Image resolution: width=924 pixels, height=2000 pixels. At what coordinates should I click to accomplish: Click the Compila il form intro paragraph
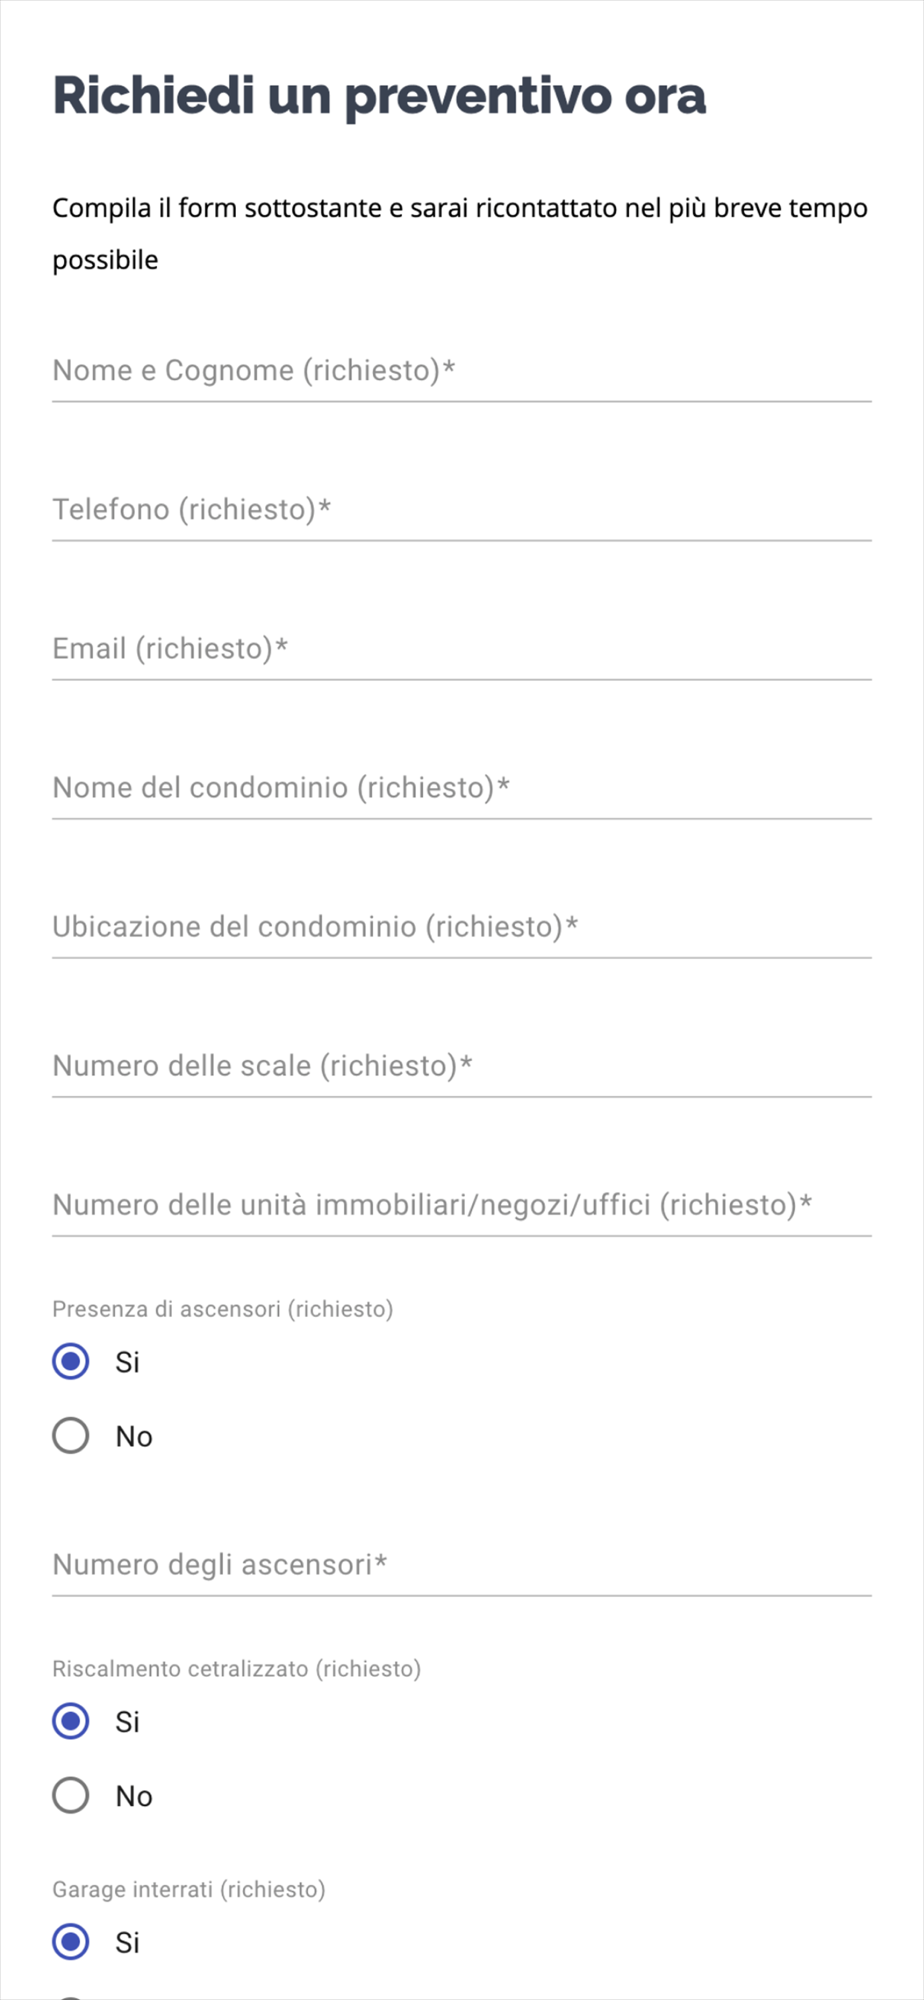[x=460, y=234]
